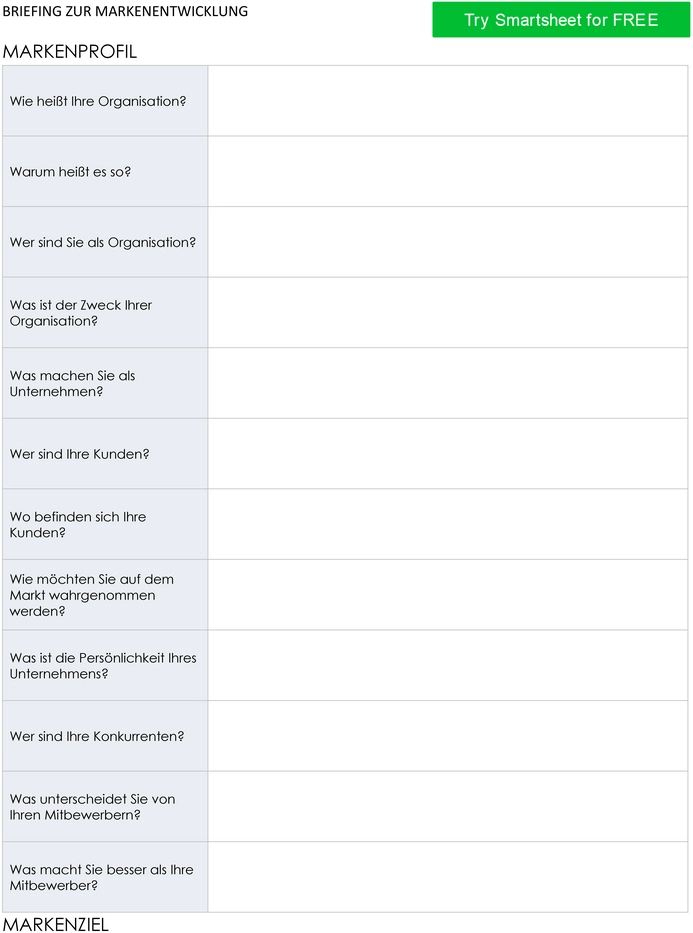Select answer cell for 'Was unterscheidet Sie von Ihren Mitbewerbern?'

click(448, 806)
